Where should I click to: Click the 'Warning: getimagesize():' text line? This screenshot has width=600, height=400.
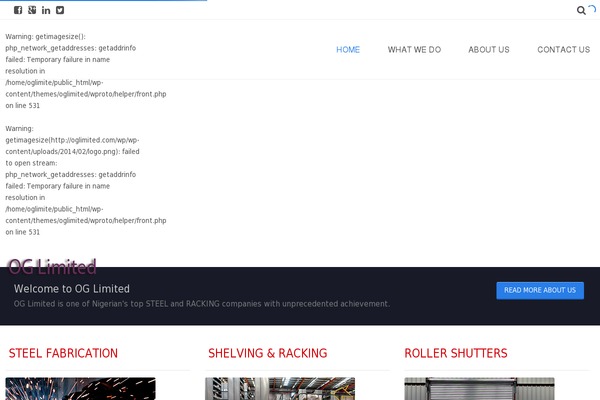click(x=46, y=37)
